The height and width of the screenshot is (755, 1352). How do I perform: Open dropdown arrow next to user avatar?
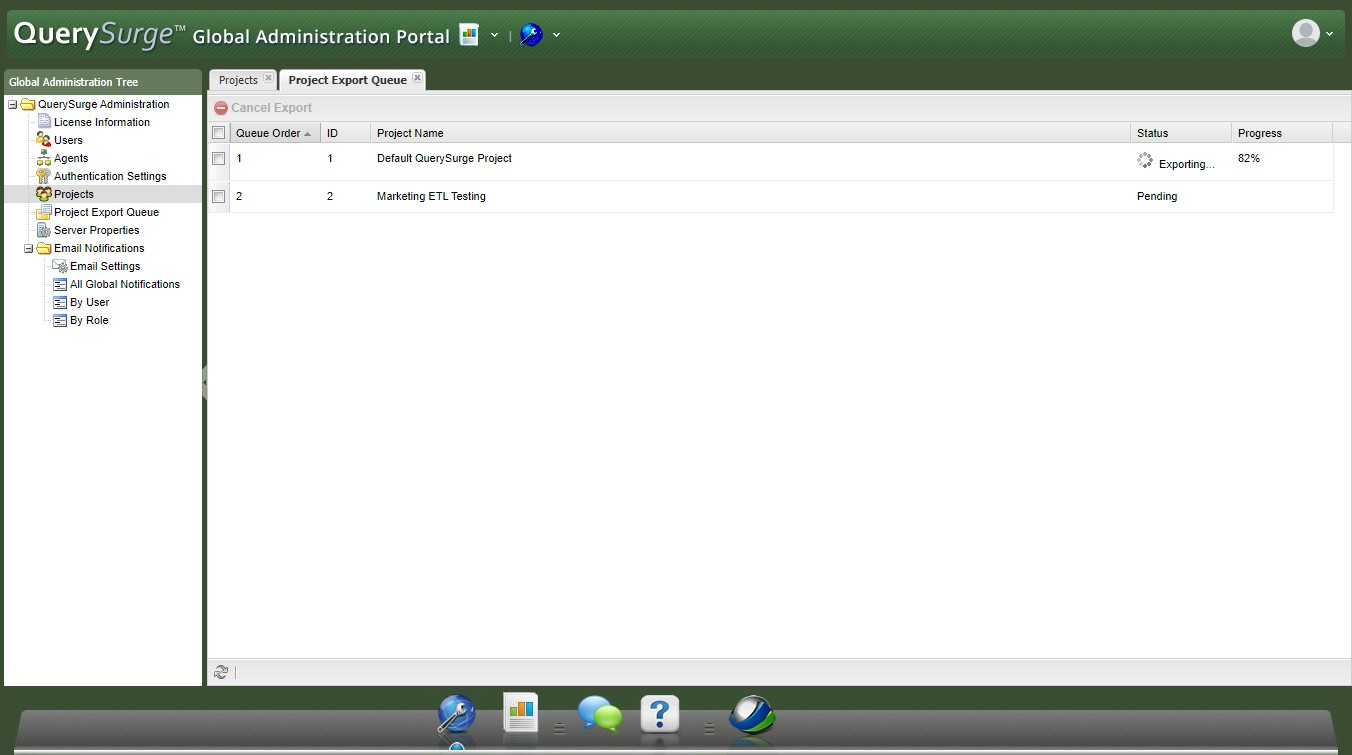click(x=1329, y=35)
